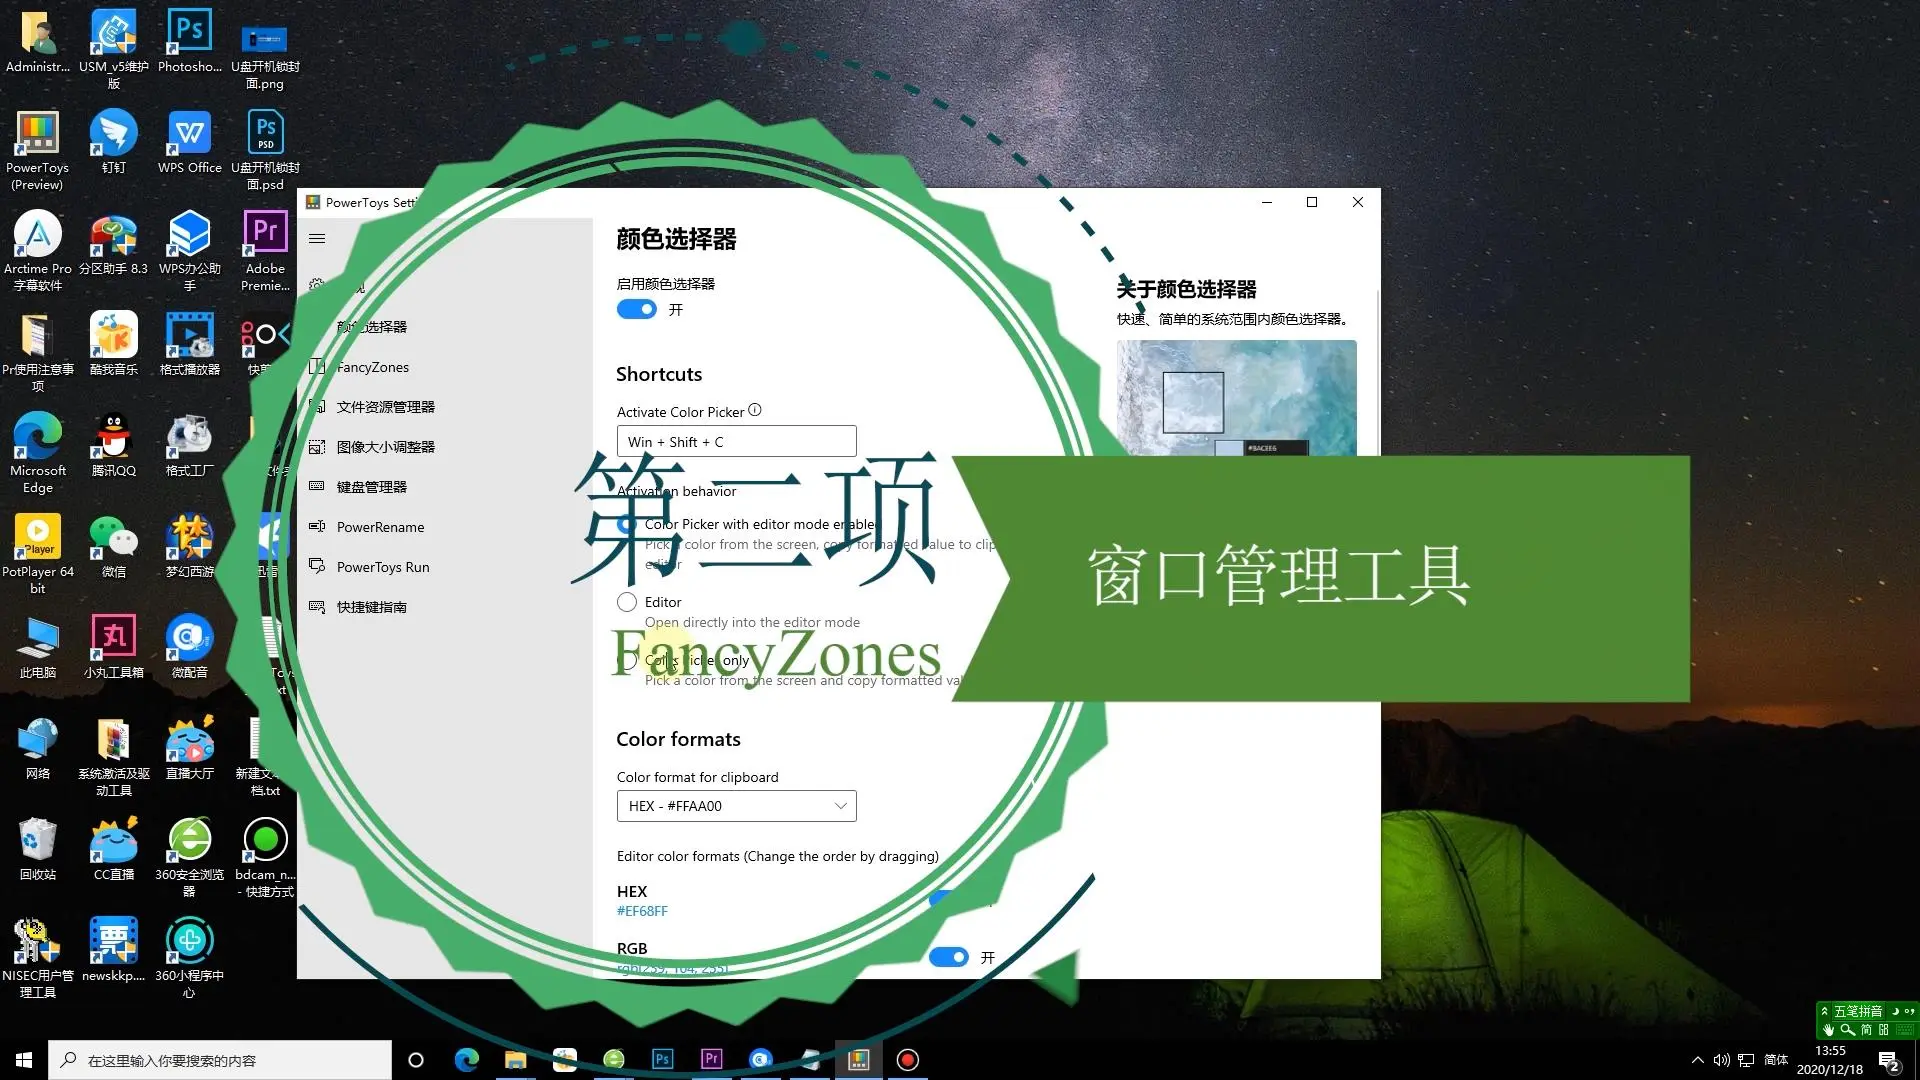1920x1080 pixels.
Task: Expand Color format for clipboard dropdown
Action: (x=840, y=806)
